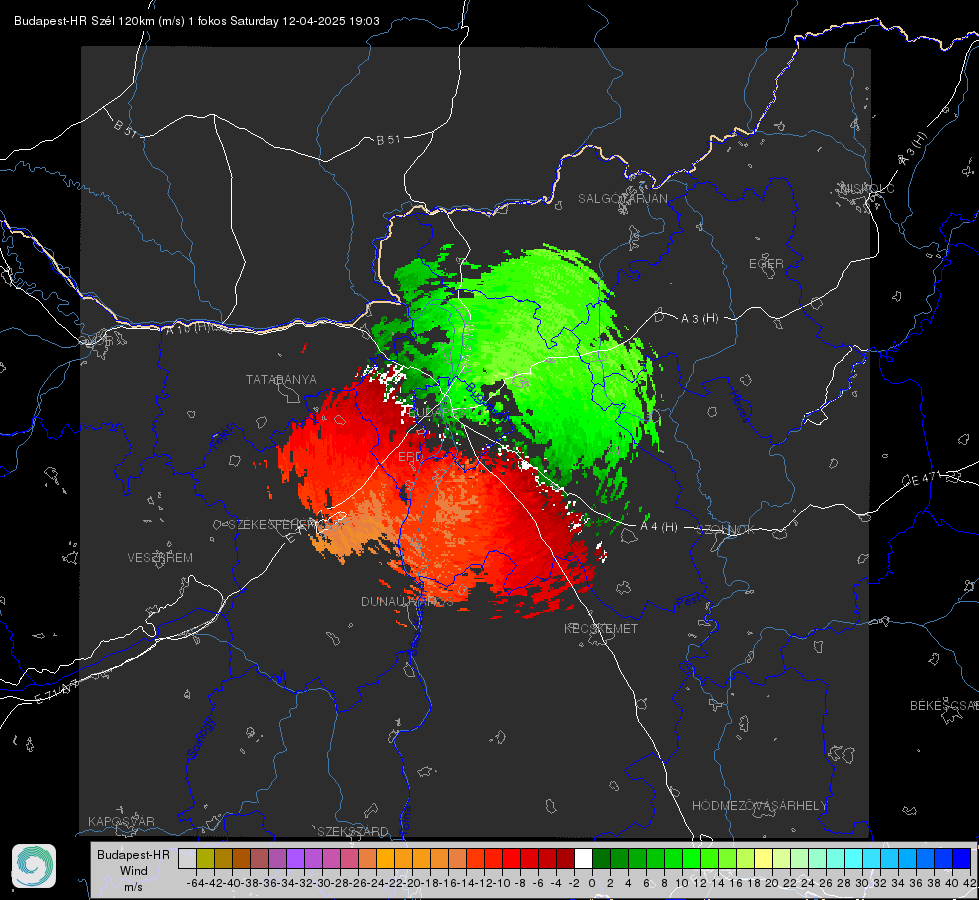Select the Somogy county label
The image size is (979, 900).
[x=200, y=737]
